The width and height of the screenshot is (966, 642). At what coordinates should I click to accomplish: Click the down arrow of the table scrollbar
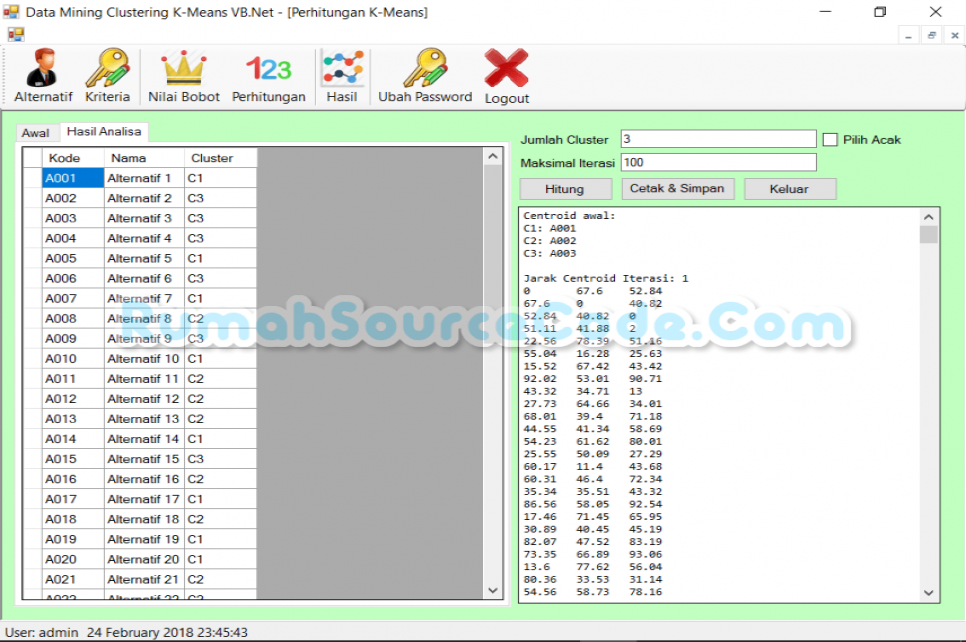click(492, 590)
